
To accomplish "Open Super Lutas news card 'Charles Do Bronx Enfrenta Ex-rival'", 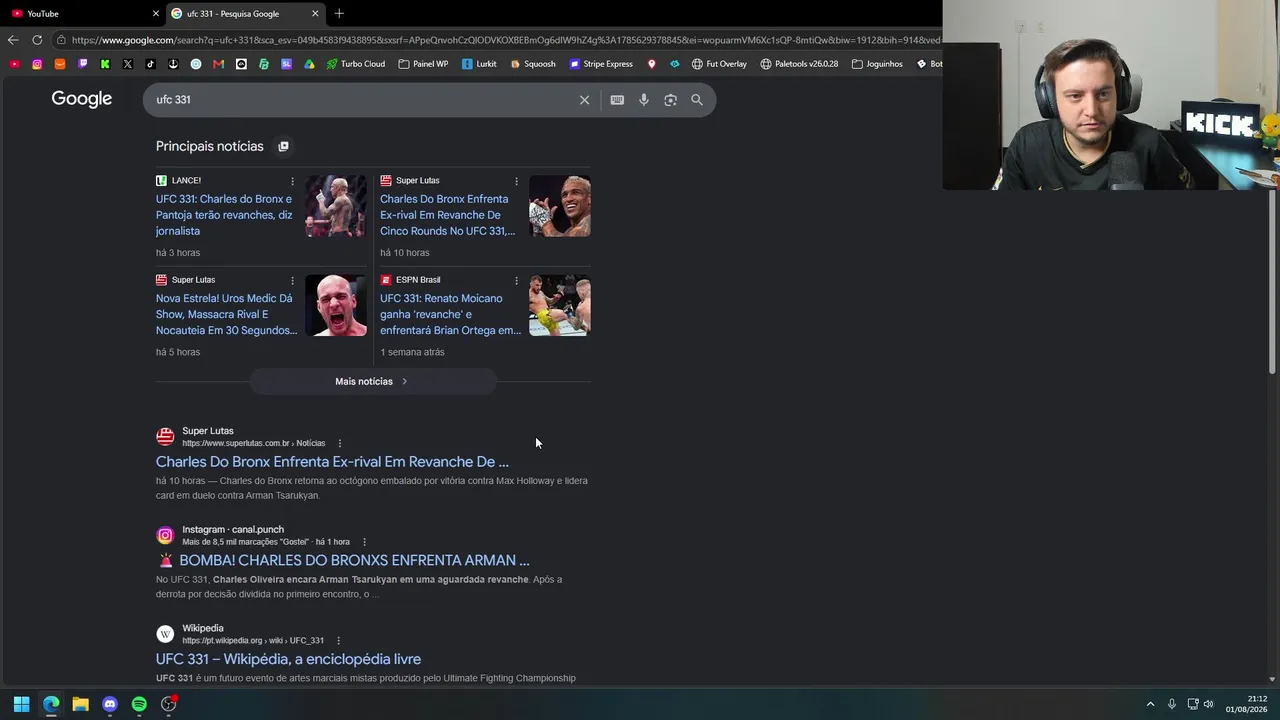I will [x=448, y=215].
